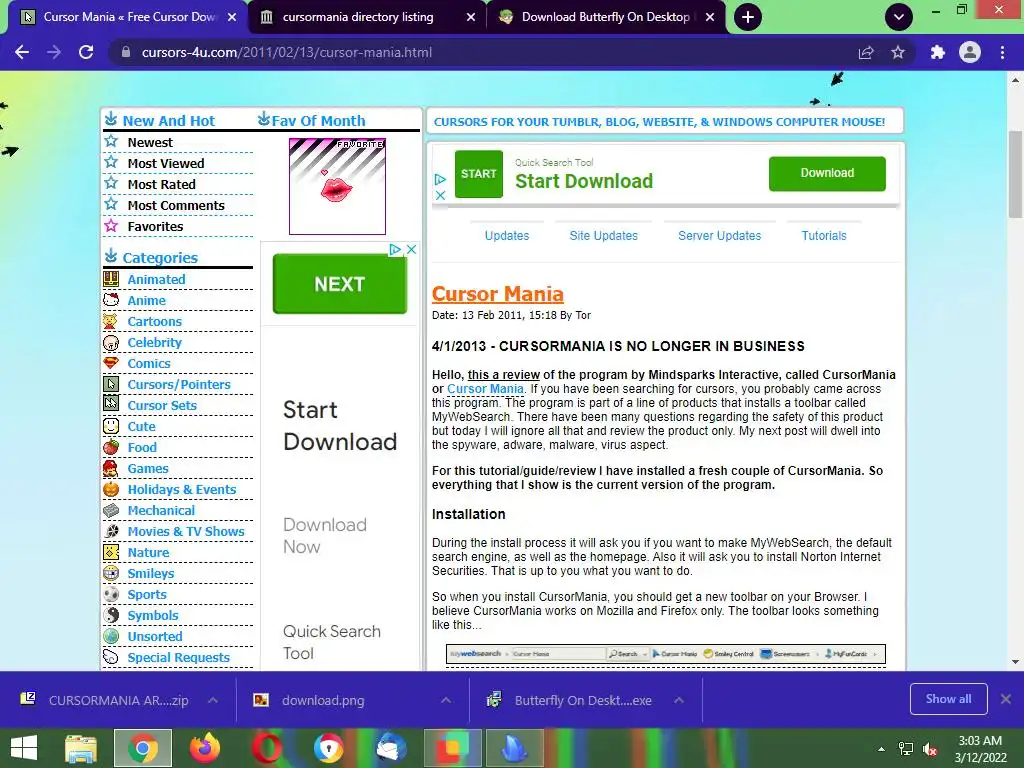Open the Special Requests category link
The image size is (1024, 768).
pyautogui.click(x=178, y=657)
